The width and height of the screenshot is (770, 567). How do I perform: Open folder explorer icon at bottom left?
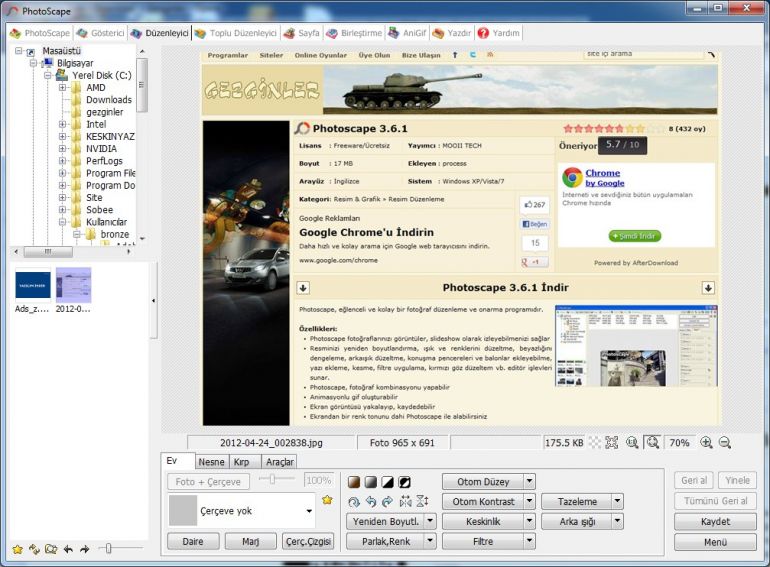pos(51,549)
